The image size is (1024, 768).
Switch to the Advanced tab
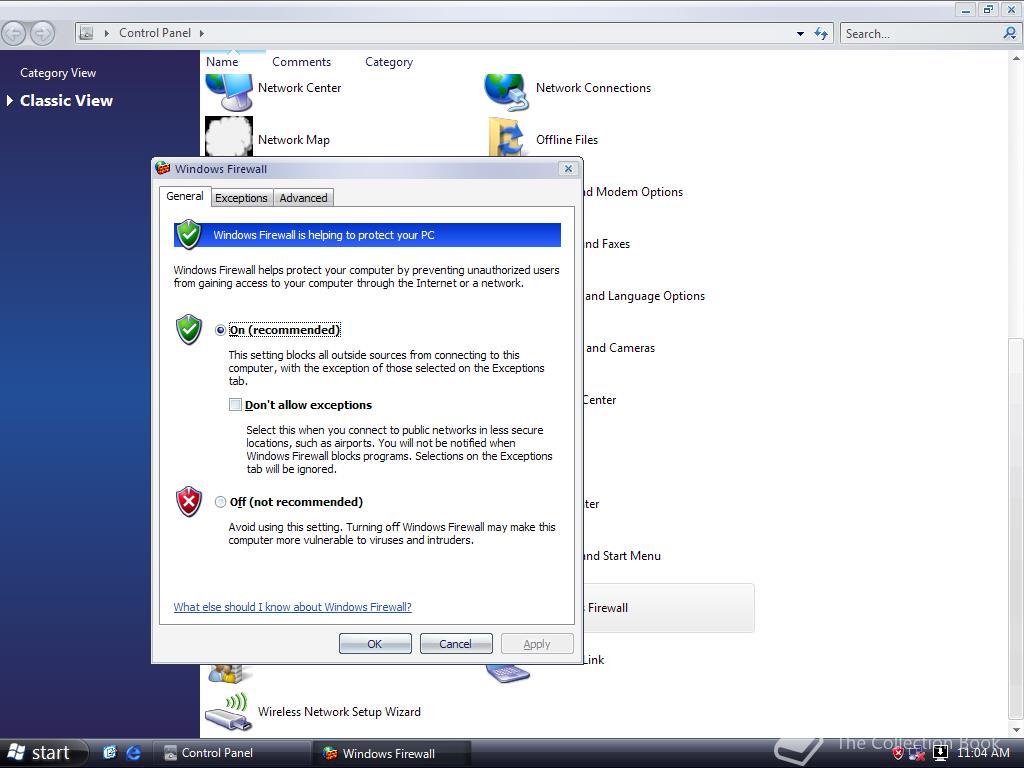pos(303,198)
